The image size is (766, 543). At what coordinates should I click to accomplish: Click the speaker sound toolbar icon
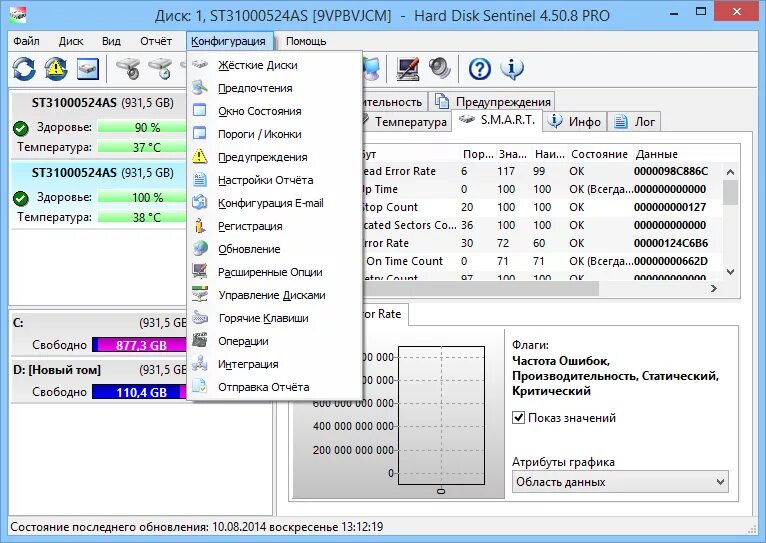[x=440, y=69]
